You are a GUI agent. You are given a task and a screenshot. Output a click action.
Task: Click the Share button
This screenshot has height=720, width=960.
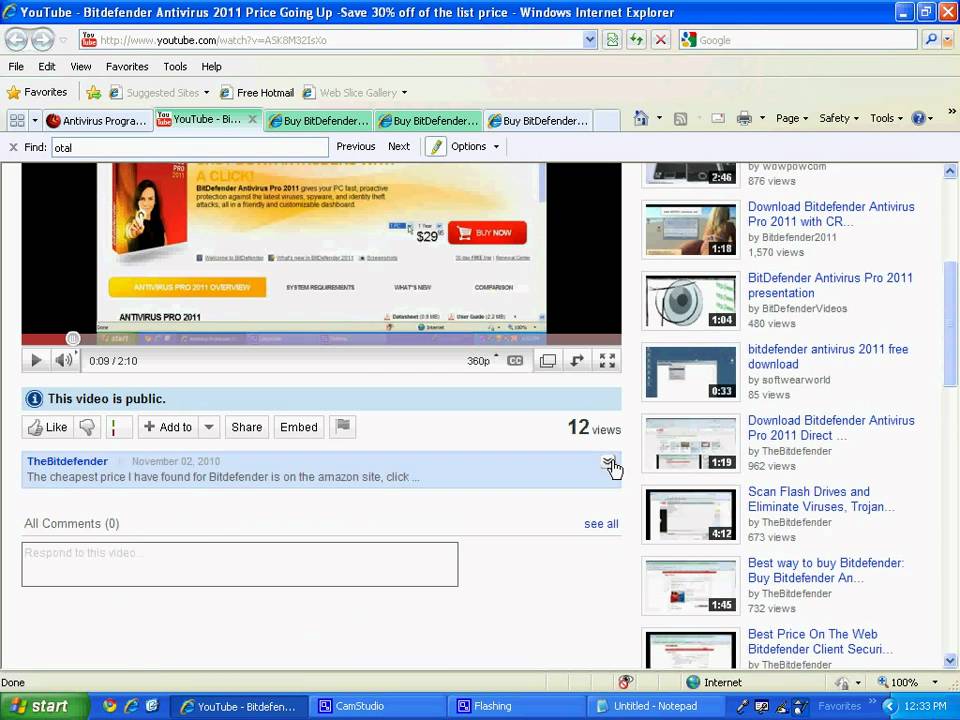[247, 427]
